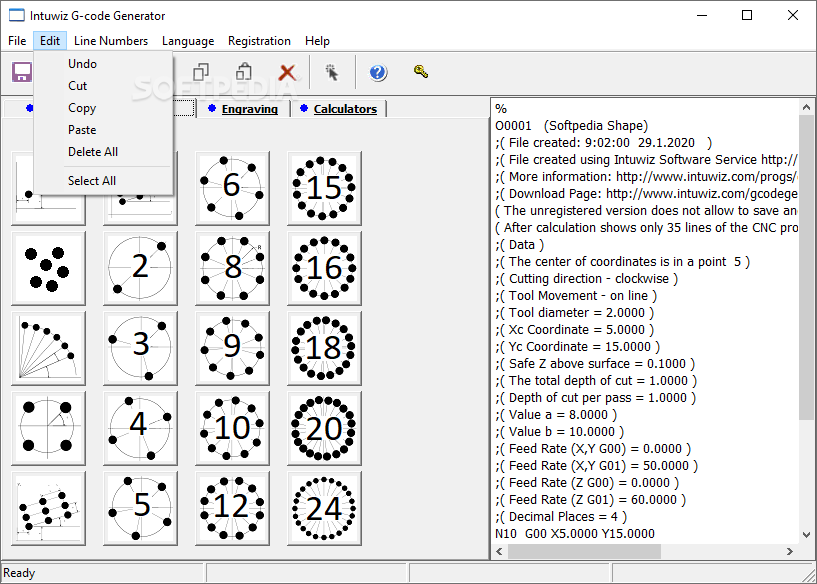Click the 'Tool diameter = 2.0000' line

574,313
